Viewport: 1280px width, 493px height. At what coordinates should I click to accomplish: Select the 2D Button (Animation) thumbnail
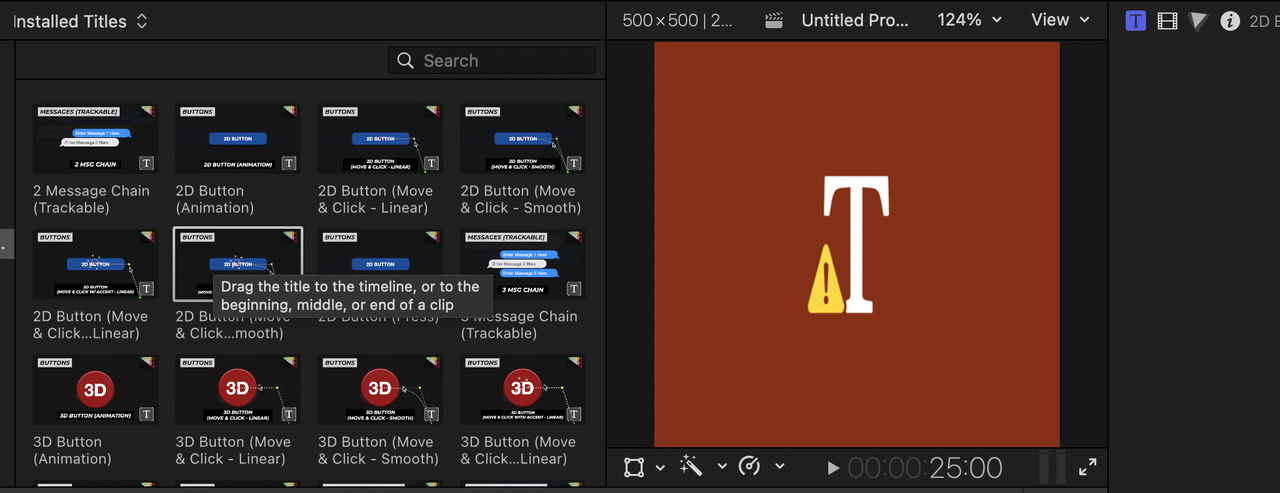tap(238, 139)
